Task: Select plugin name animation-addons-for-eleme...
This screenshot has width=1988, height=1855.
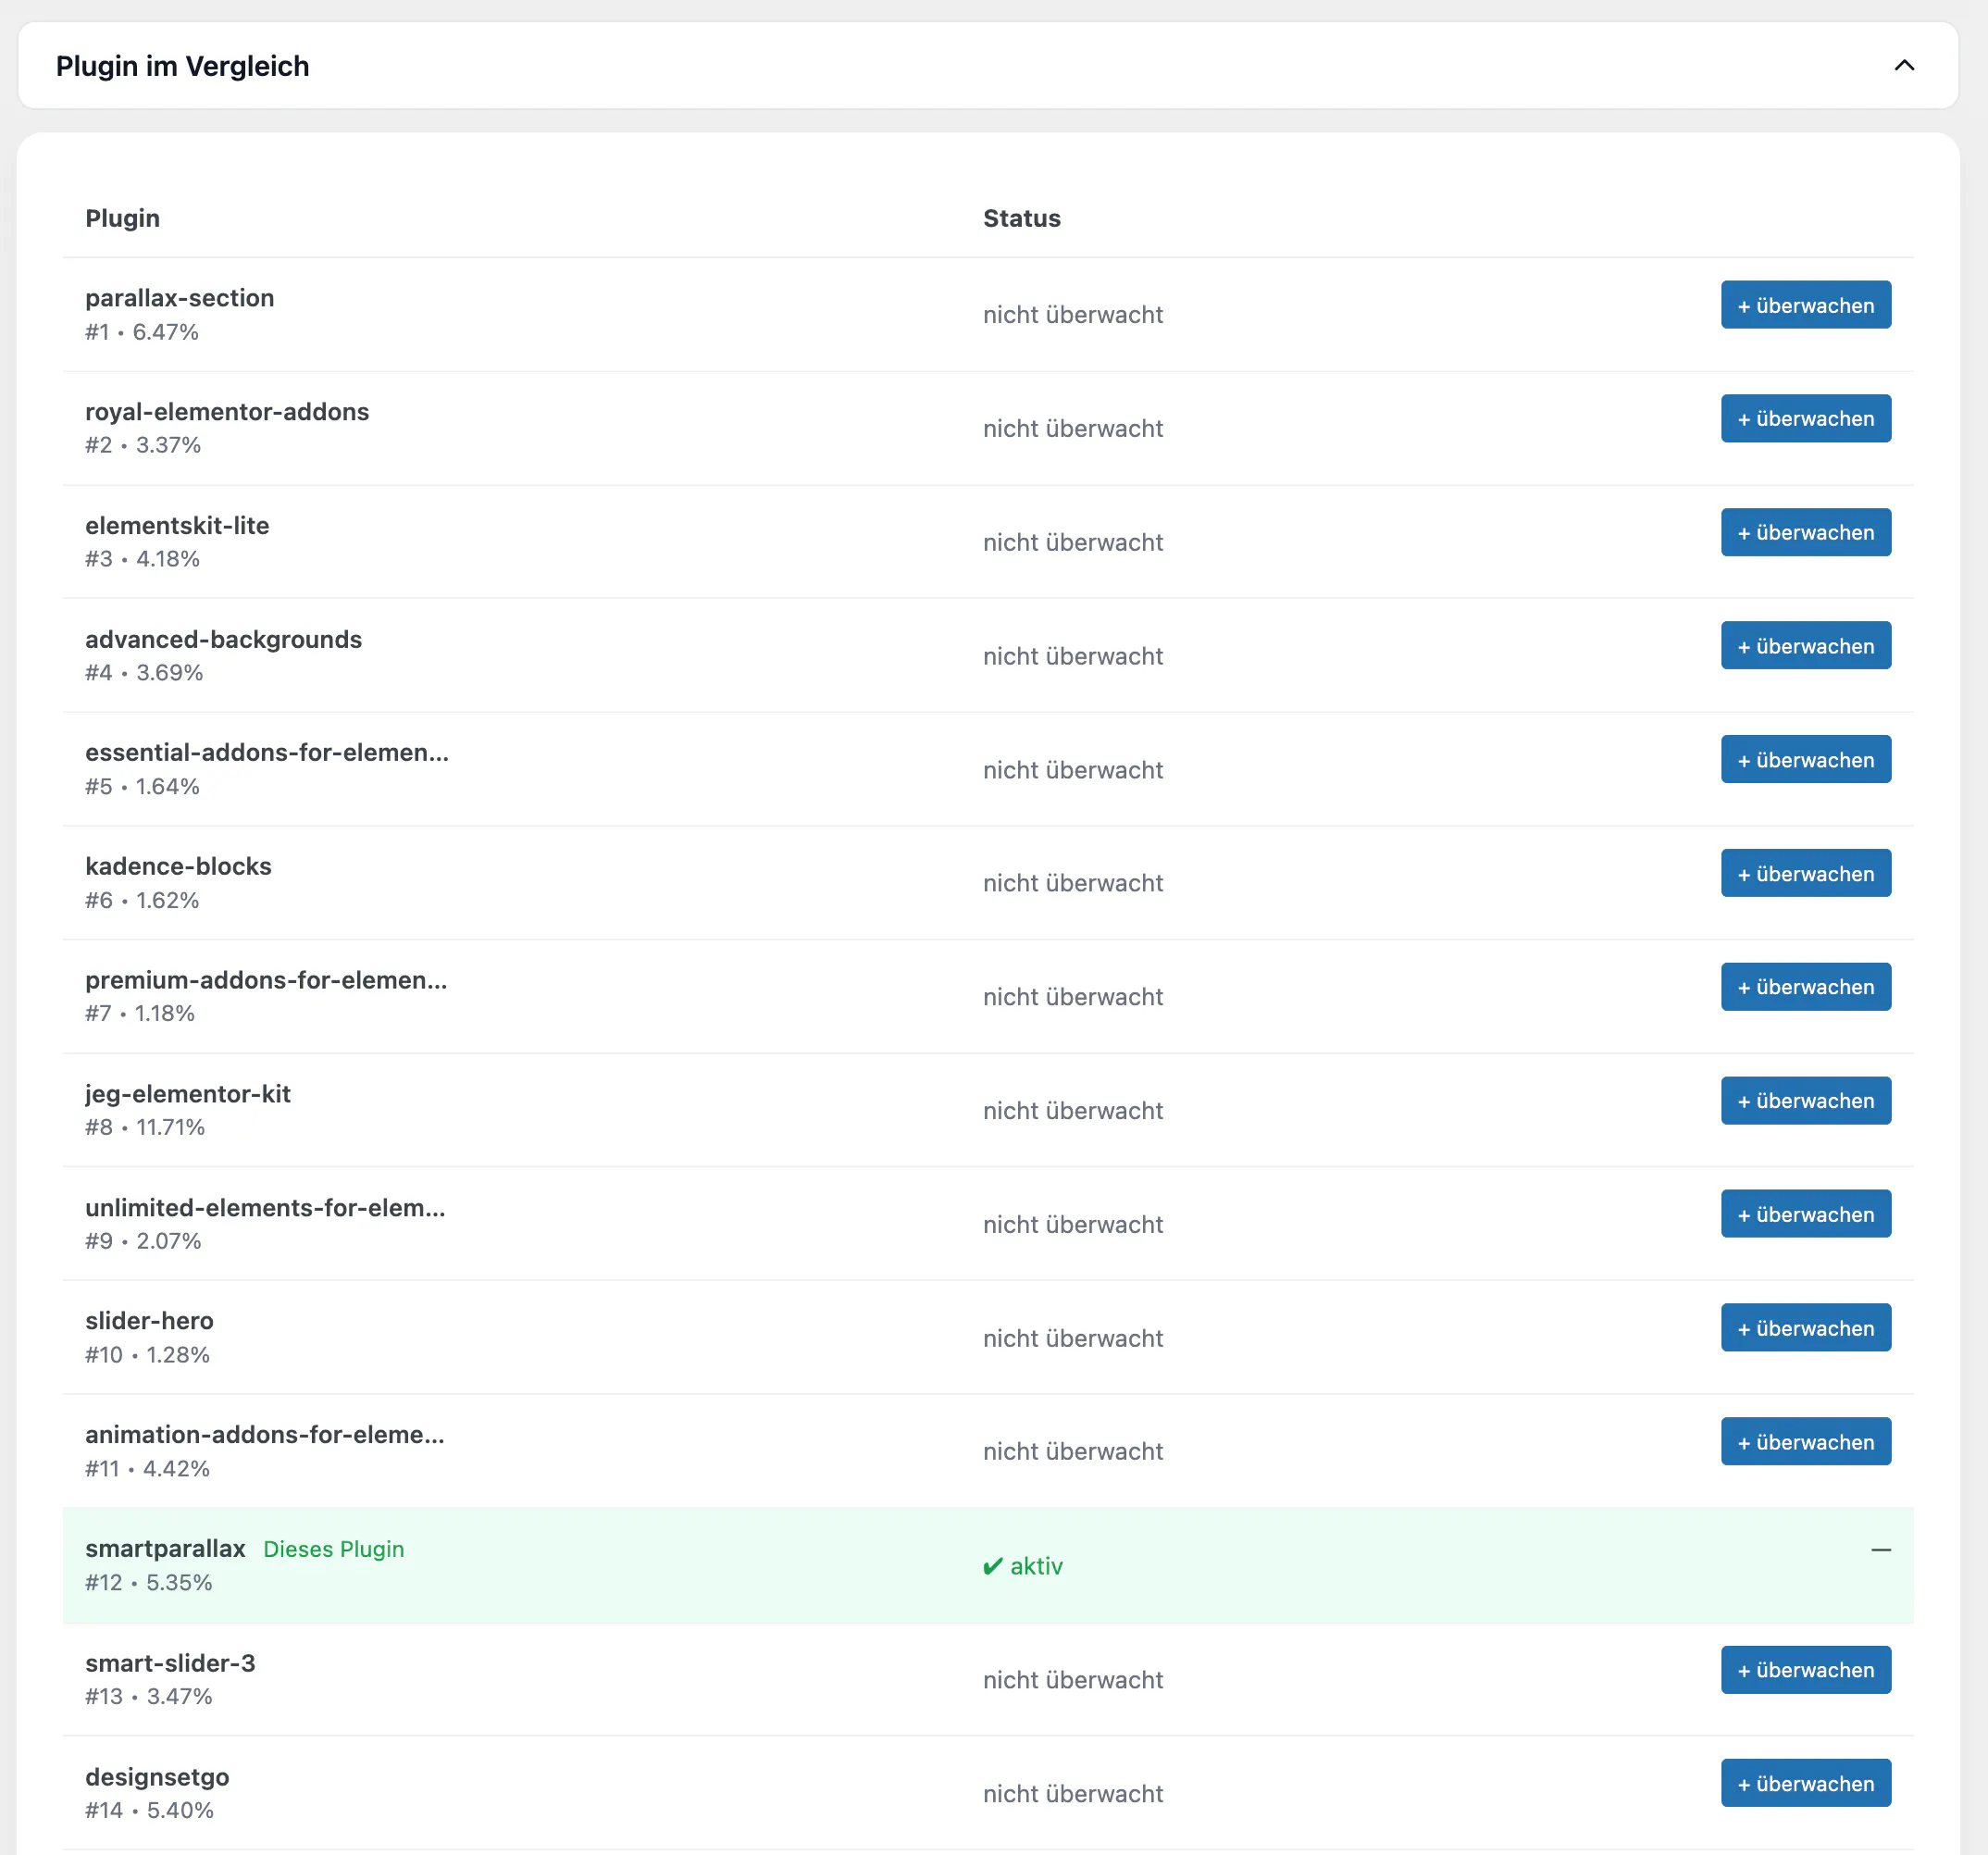Action: (x=265, y=1435)
